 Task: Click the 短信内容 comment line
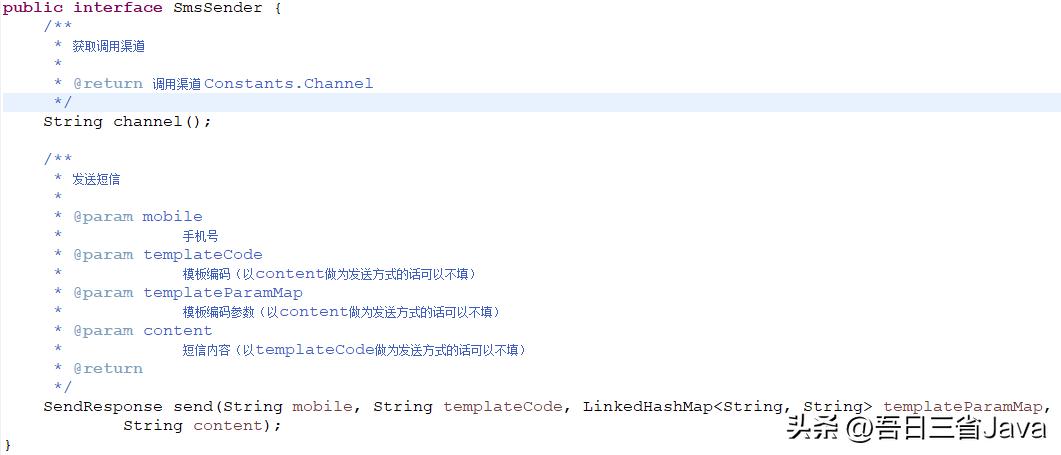click(x=353, y=350)
